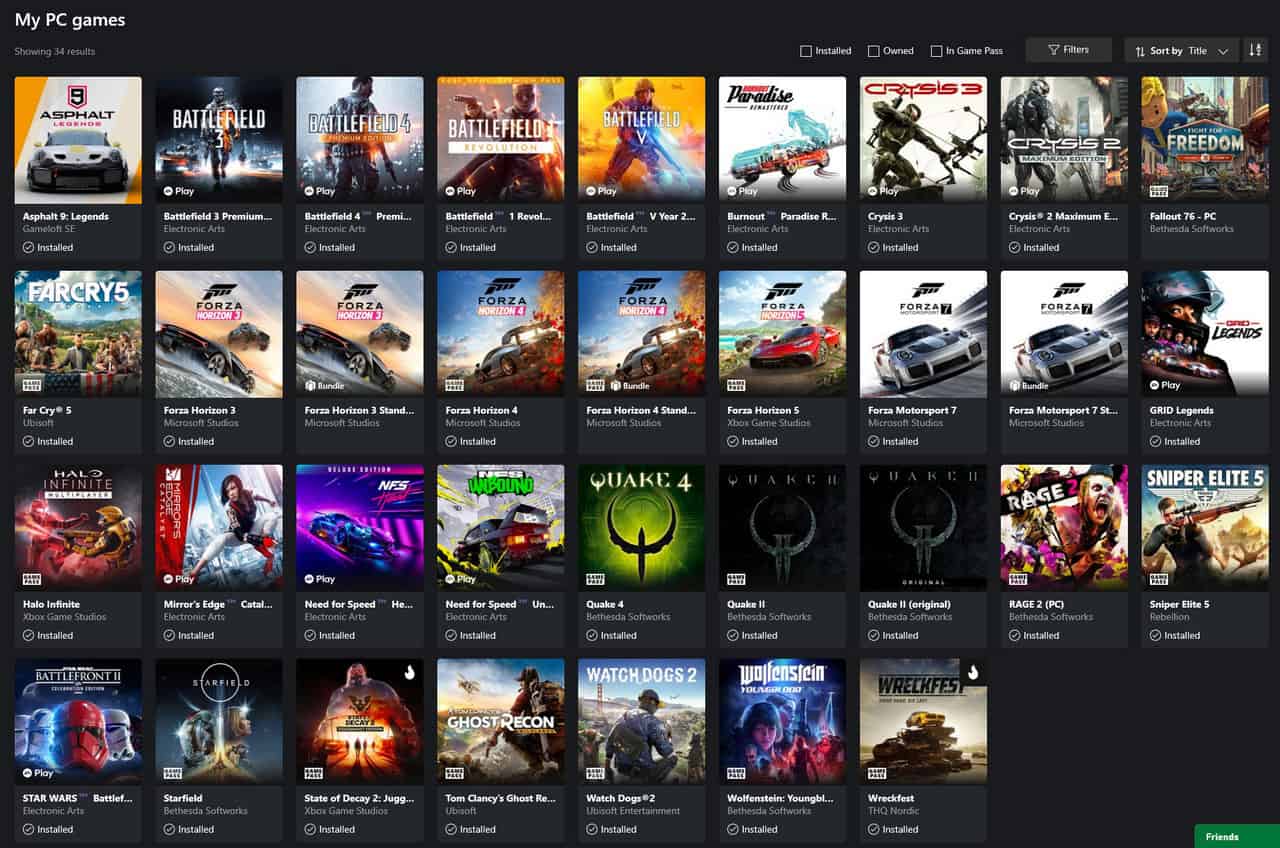Image resolution: width=1280 pixels, height=848 pixels.
Task: Click the "Halo Infinite" game title
Action: (51, 604)
